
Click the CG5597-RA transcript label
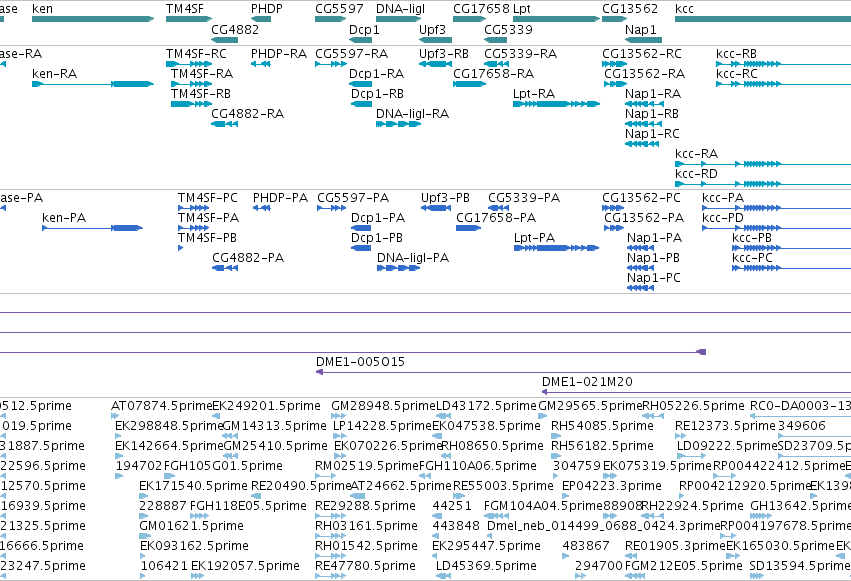(x=352, y=54)
